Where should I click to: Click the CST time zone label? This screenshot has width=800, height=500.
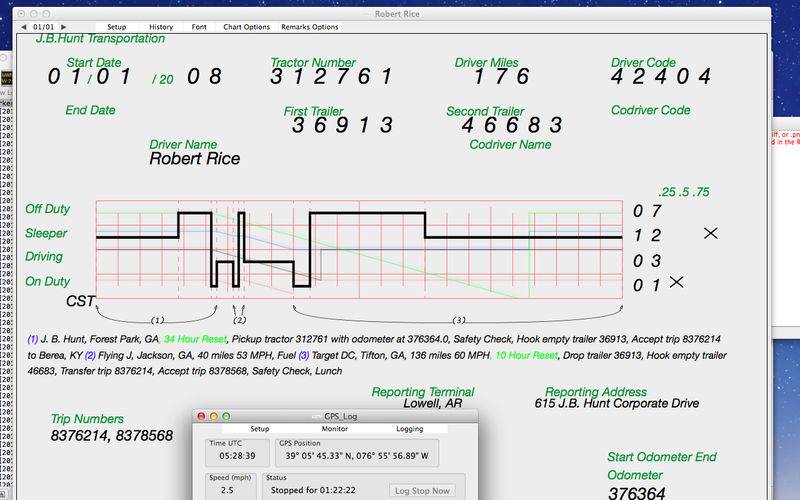pos(80,302)
